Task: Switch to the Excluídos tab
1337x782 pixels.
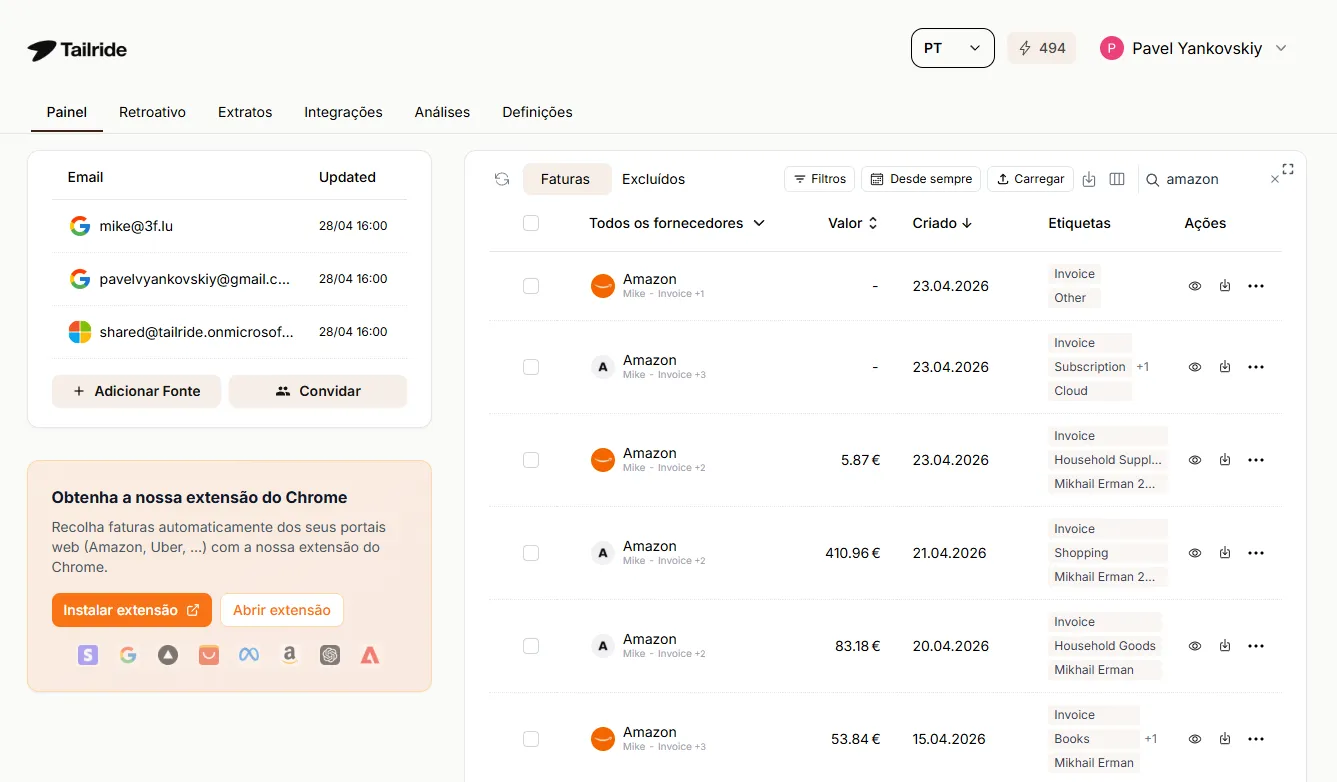Action: (x=653, y=179)
